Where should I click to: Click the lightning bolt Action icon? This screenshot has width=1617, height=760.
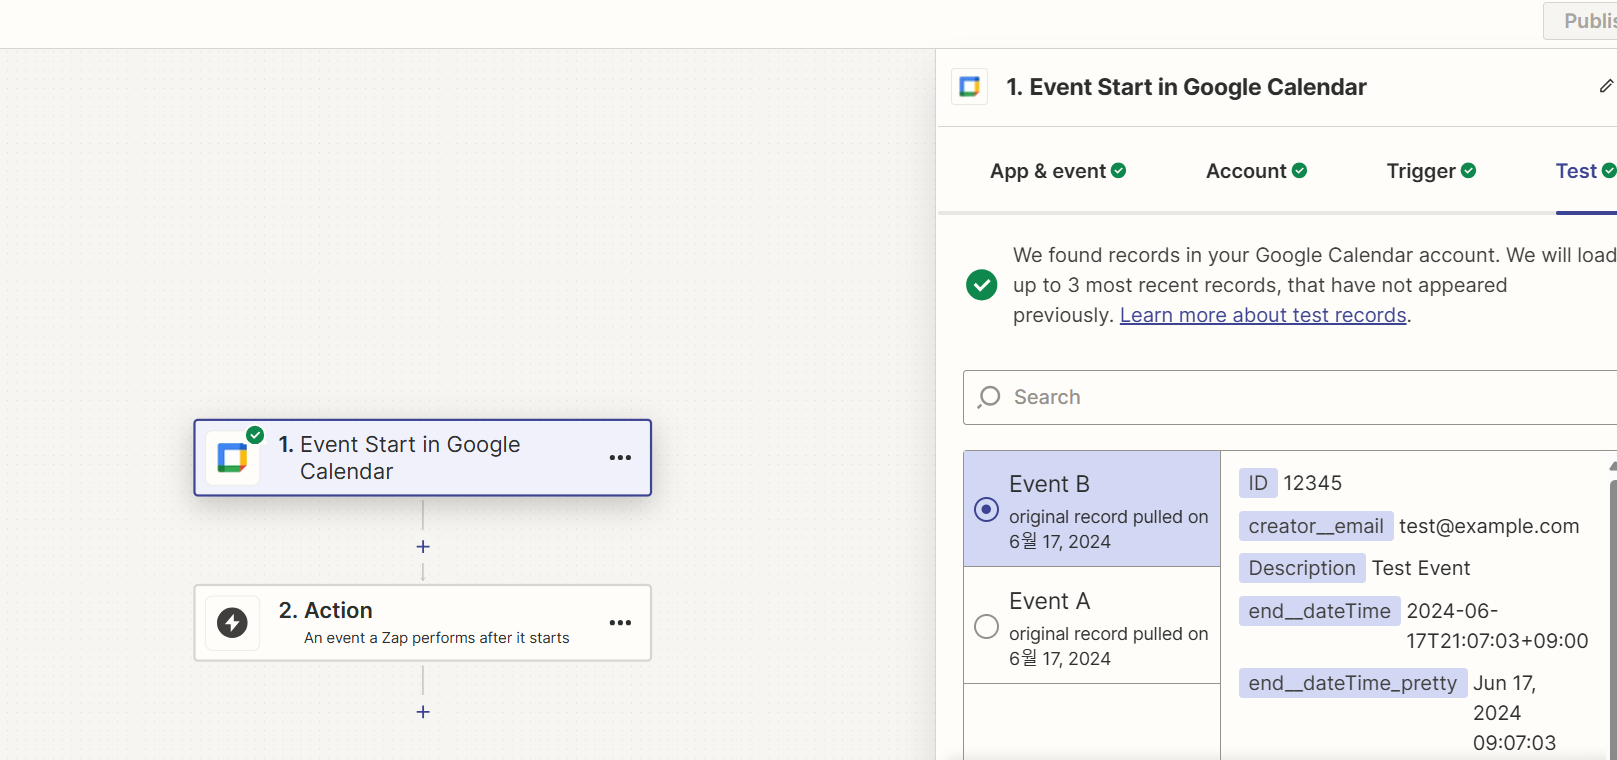tap(232, 623)
